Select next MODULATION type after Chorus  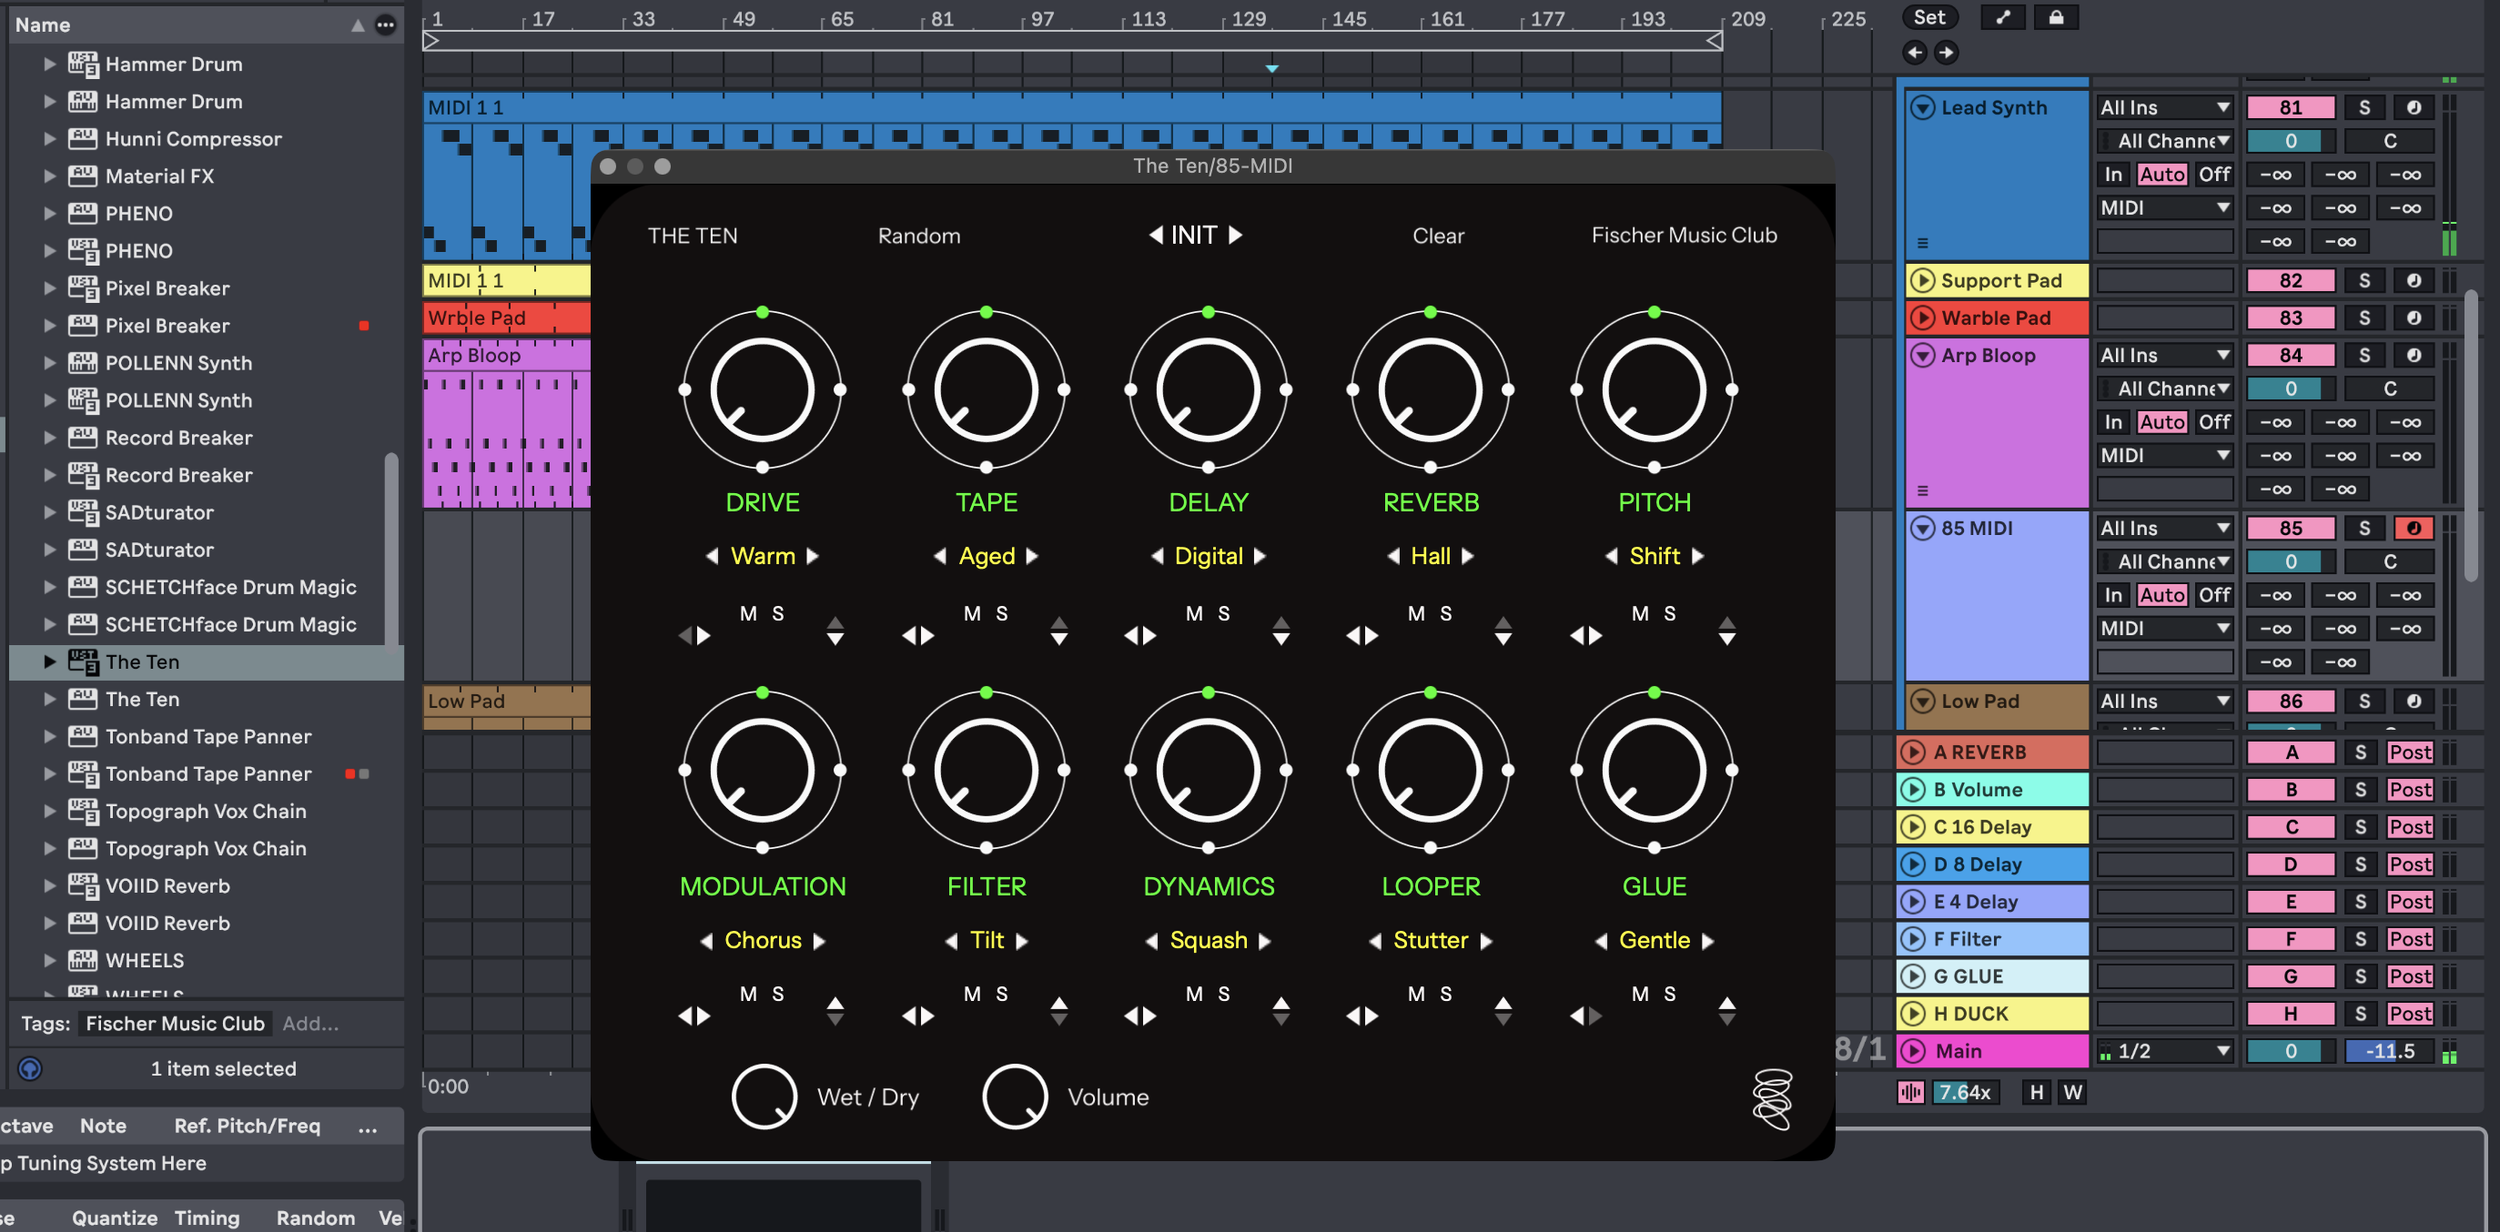tap(819, 941)
